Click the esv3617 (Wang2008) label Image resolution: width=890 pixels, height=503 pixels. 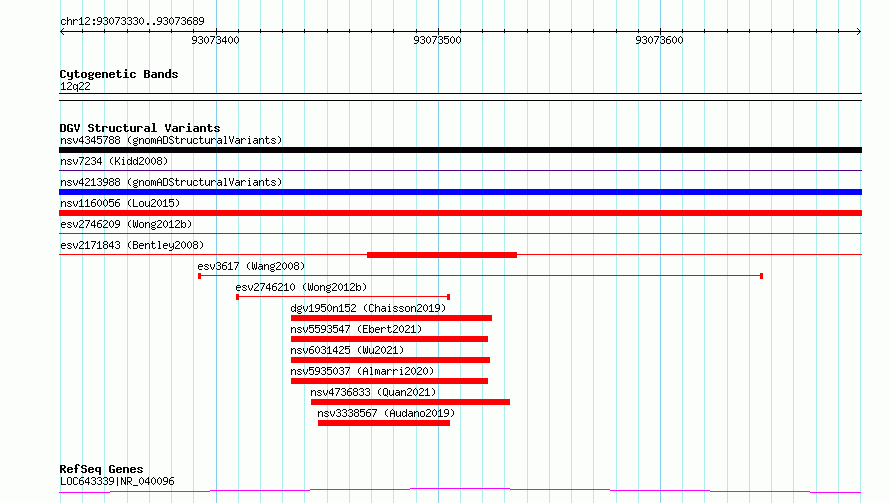point(251,266)
